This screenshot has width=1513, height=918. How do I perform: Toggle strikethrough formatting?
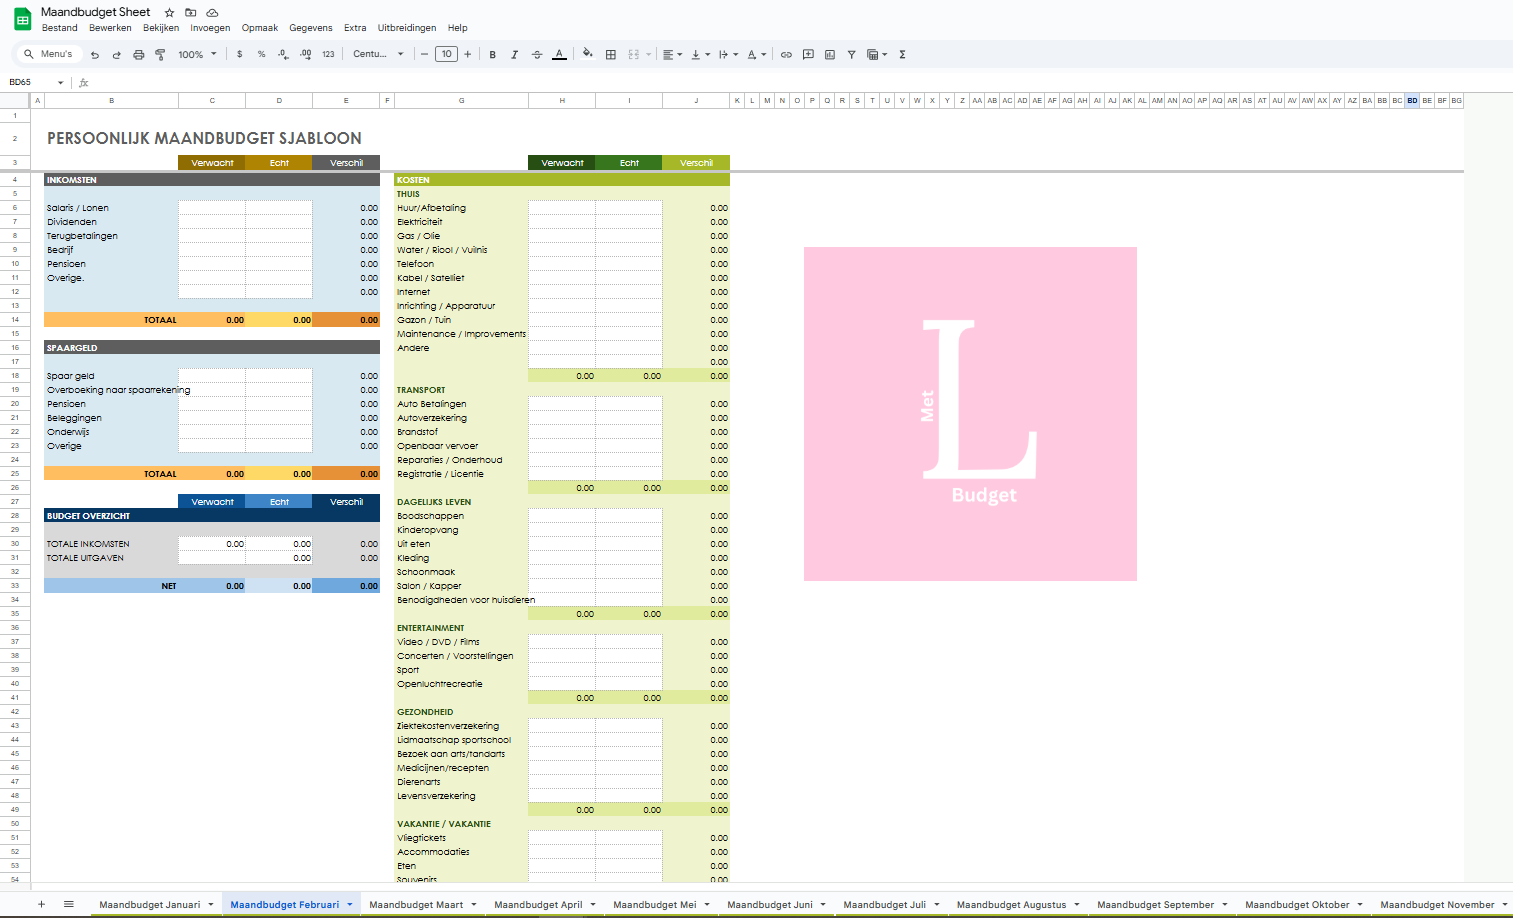tap(537, 55)
